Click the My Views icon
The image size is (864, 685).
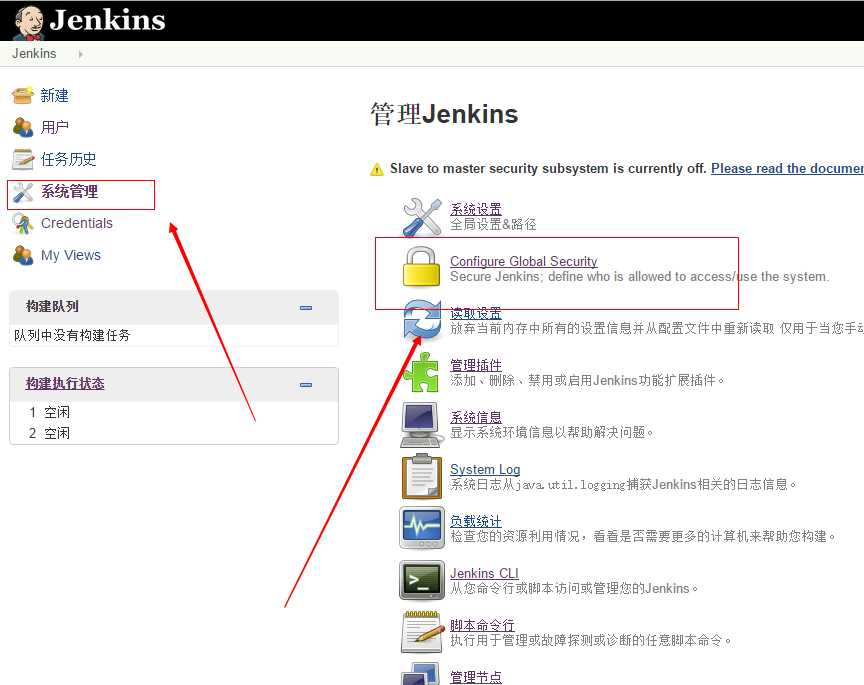(x=23, y=255)
